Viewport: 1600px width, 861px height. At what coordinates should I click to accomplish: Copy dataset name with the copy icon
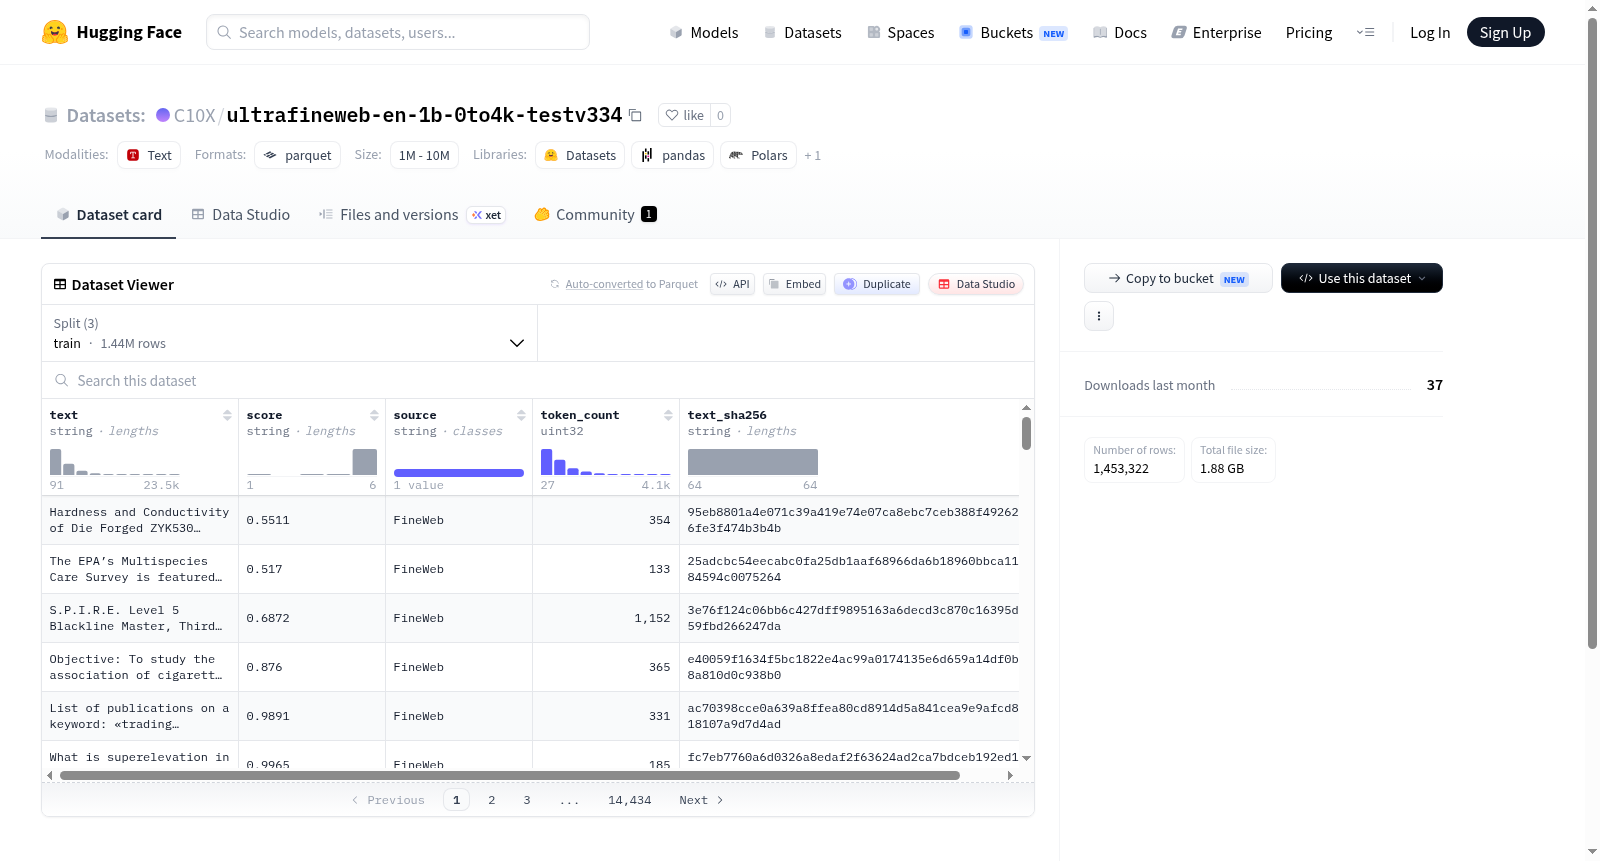tap(635, 115)
